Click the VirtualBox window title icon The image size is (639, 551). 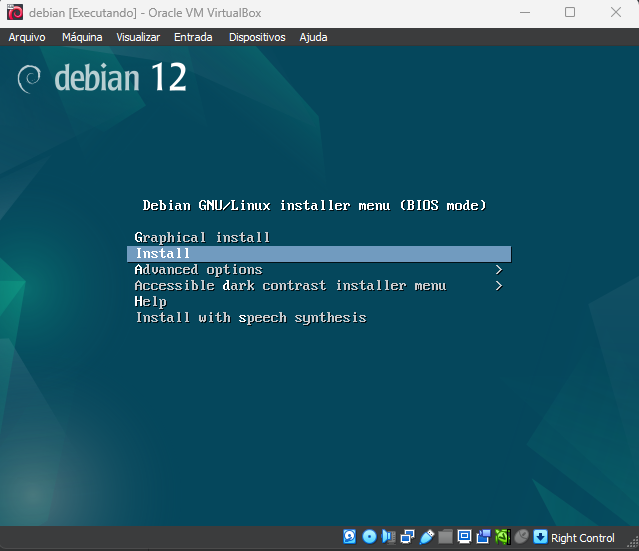(15, 13)
